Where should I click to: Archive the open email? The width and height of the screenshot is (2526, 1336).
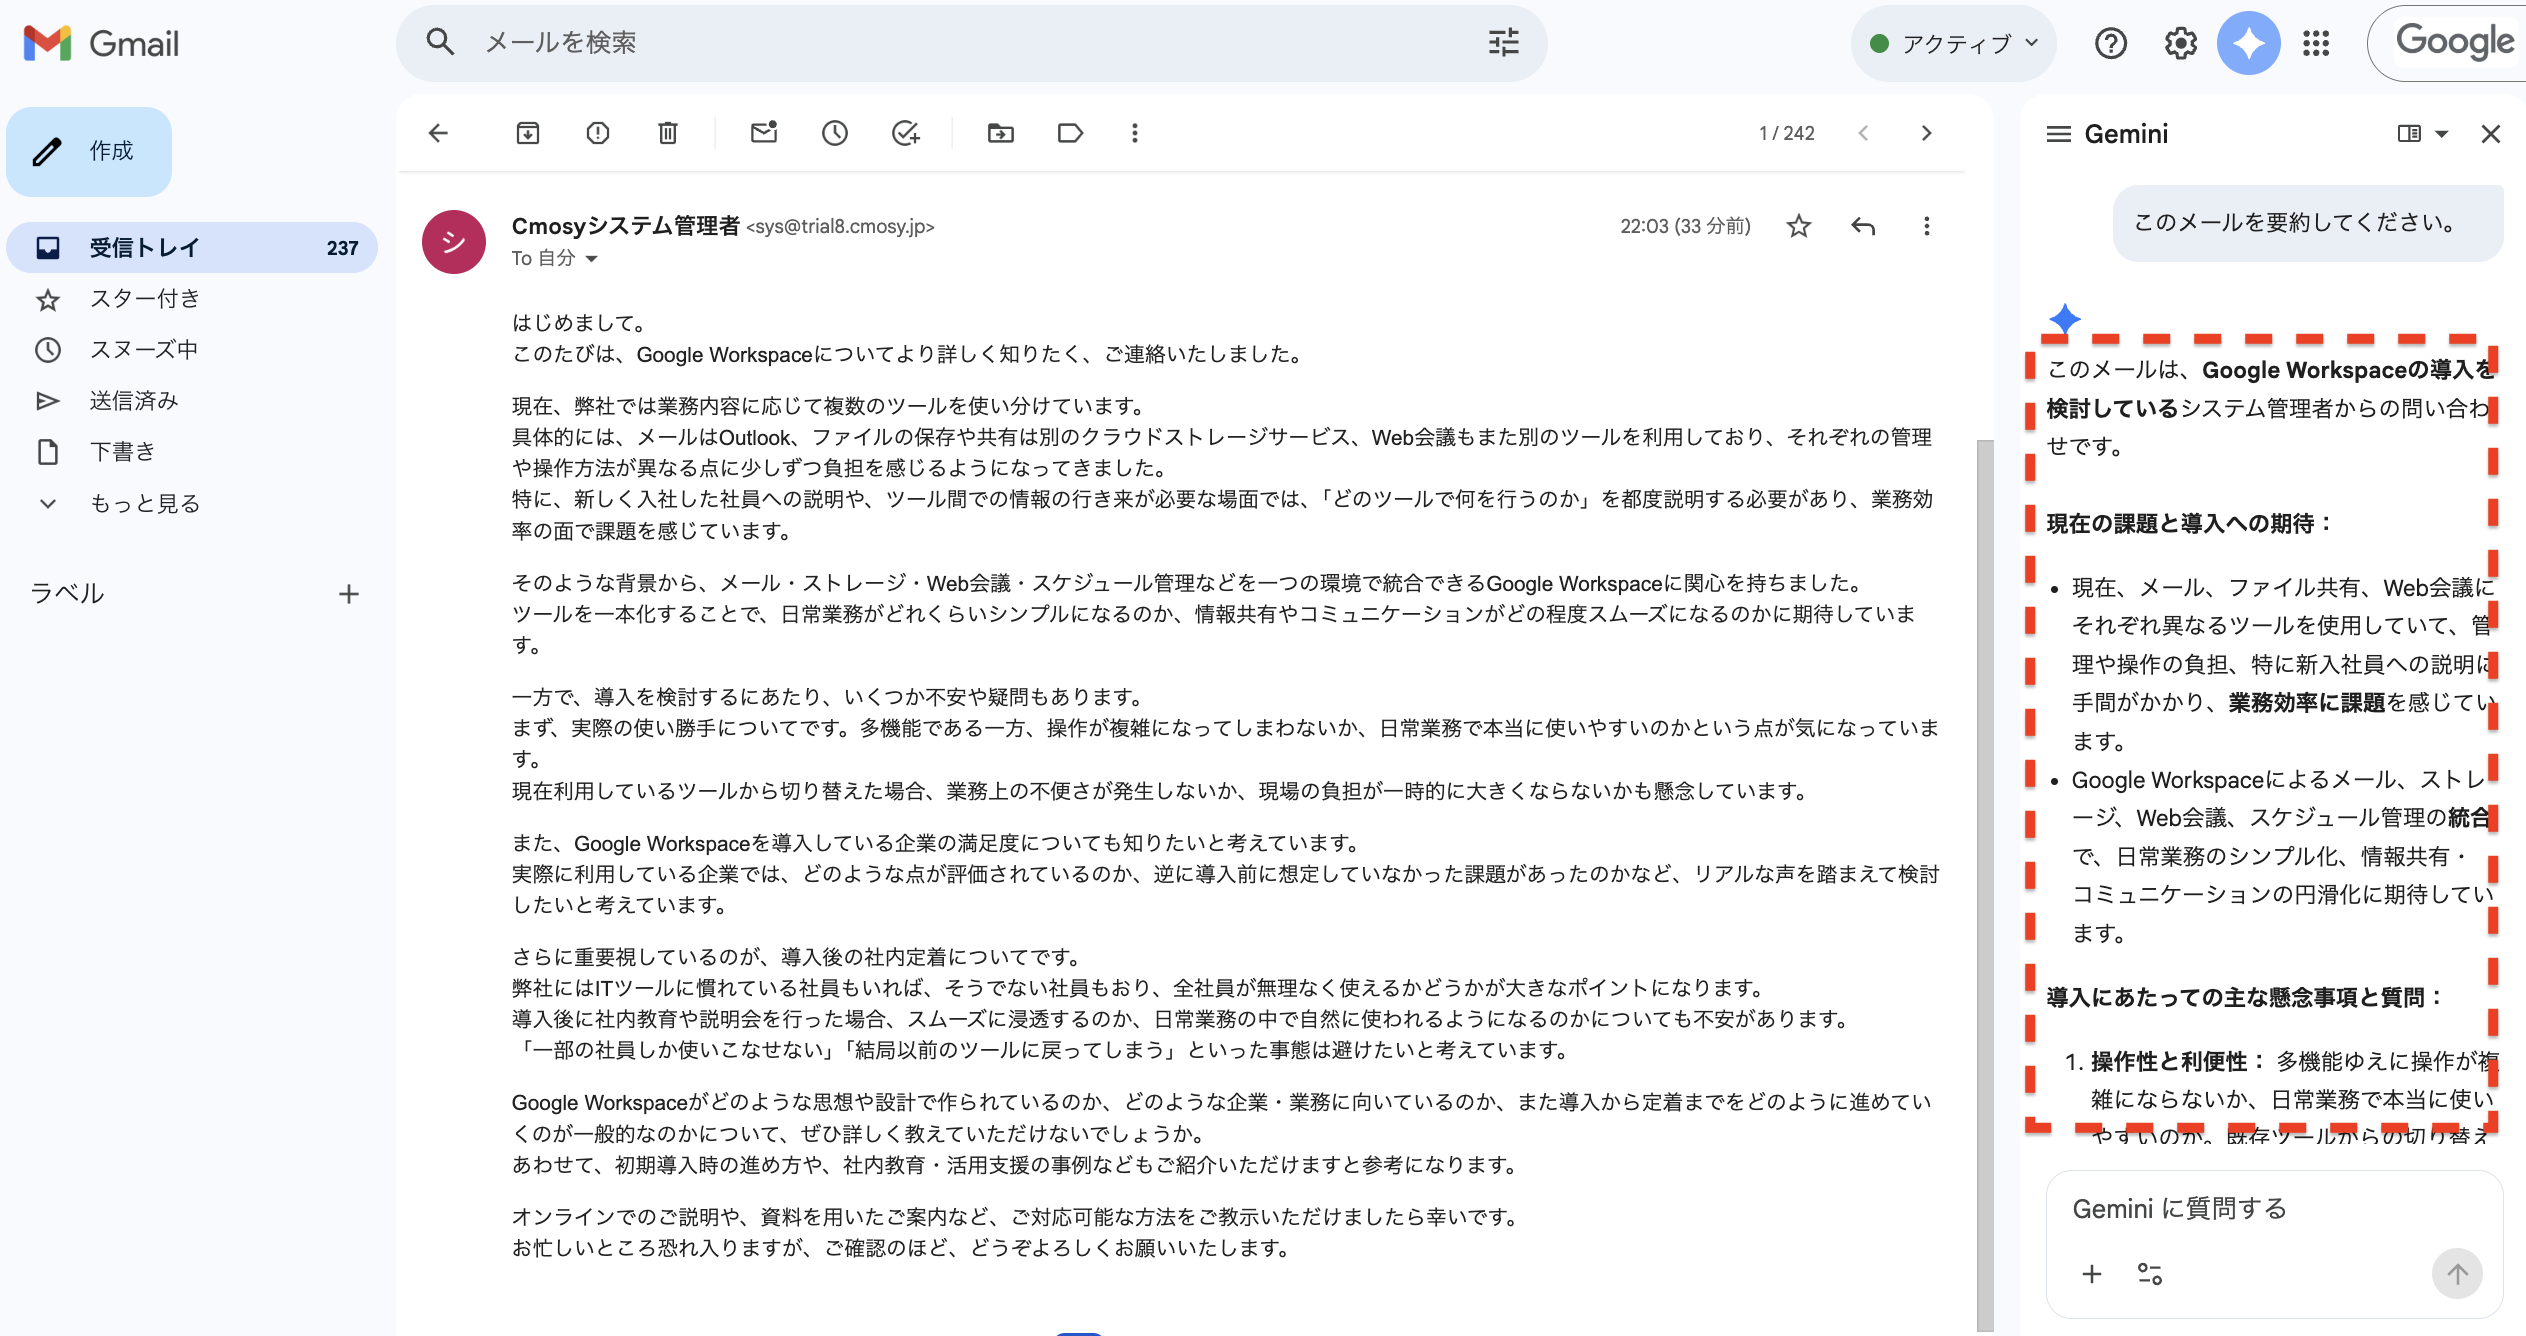(x=527, y=133)
